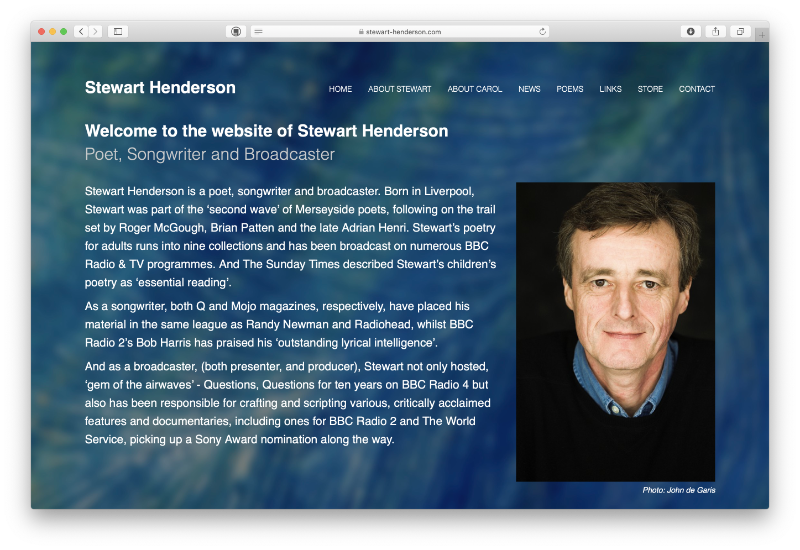Click the paragraph starting 'And as a broadcaster'
This screenshot has height=550, width=800.
pos(288,403)
